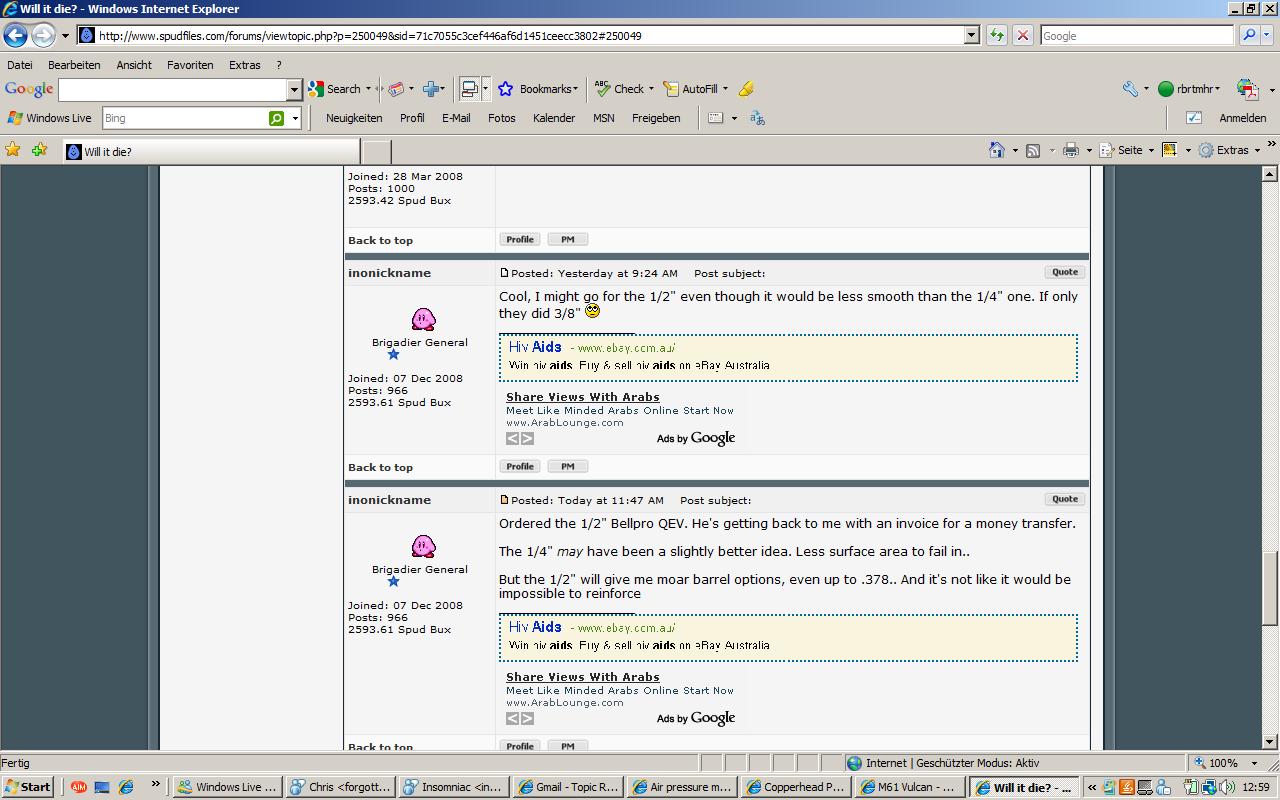Open the Favorites star icon
The image size is (1280, 800).
13,150
